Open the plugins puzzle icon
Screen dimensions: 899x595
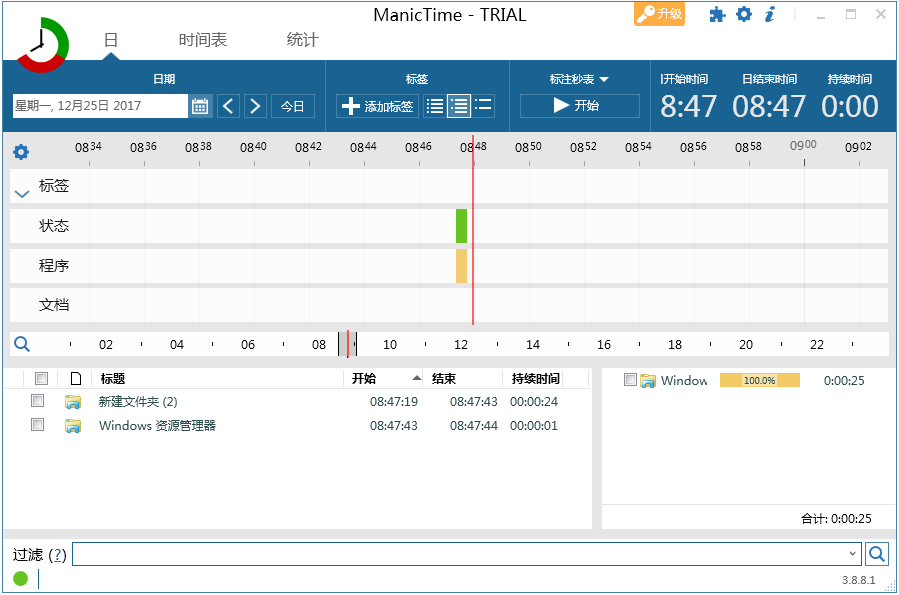[x=717, y=14]
